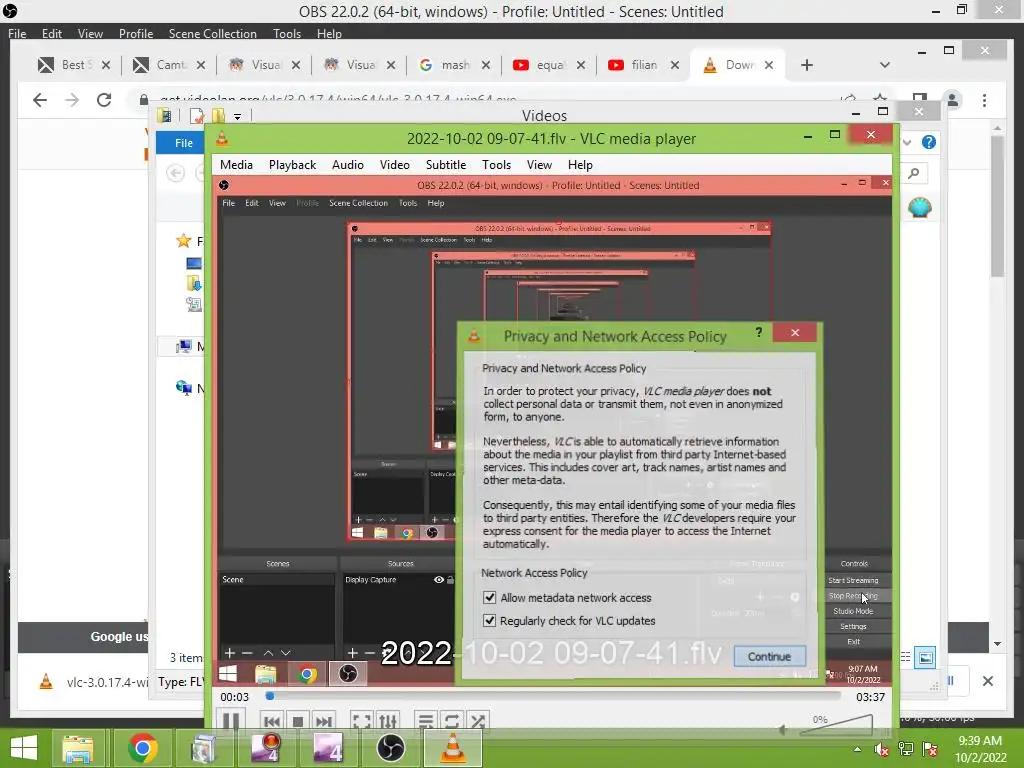Screen dimensions: 1024x768
Task: Reload the page in Chrome
Action: 104,100
